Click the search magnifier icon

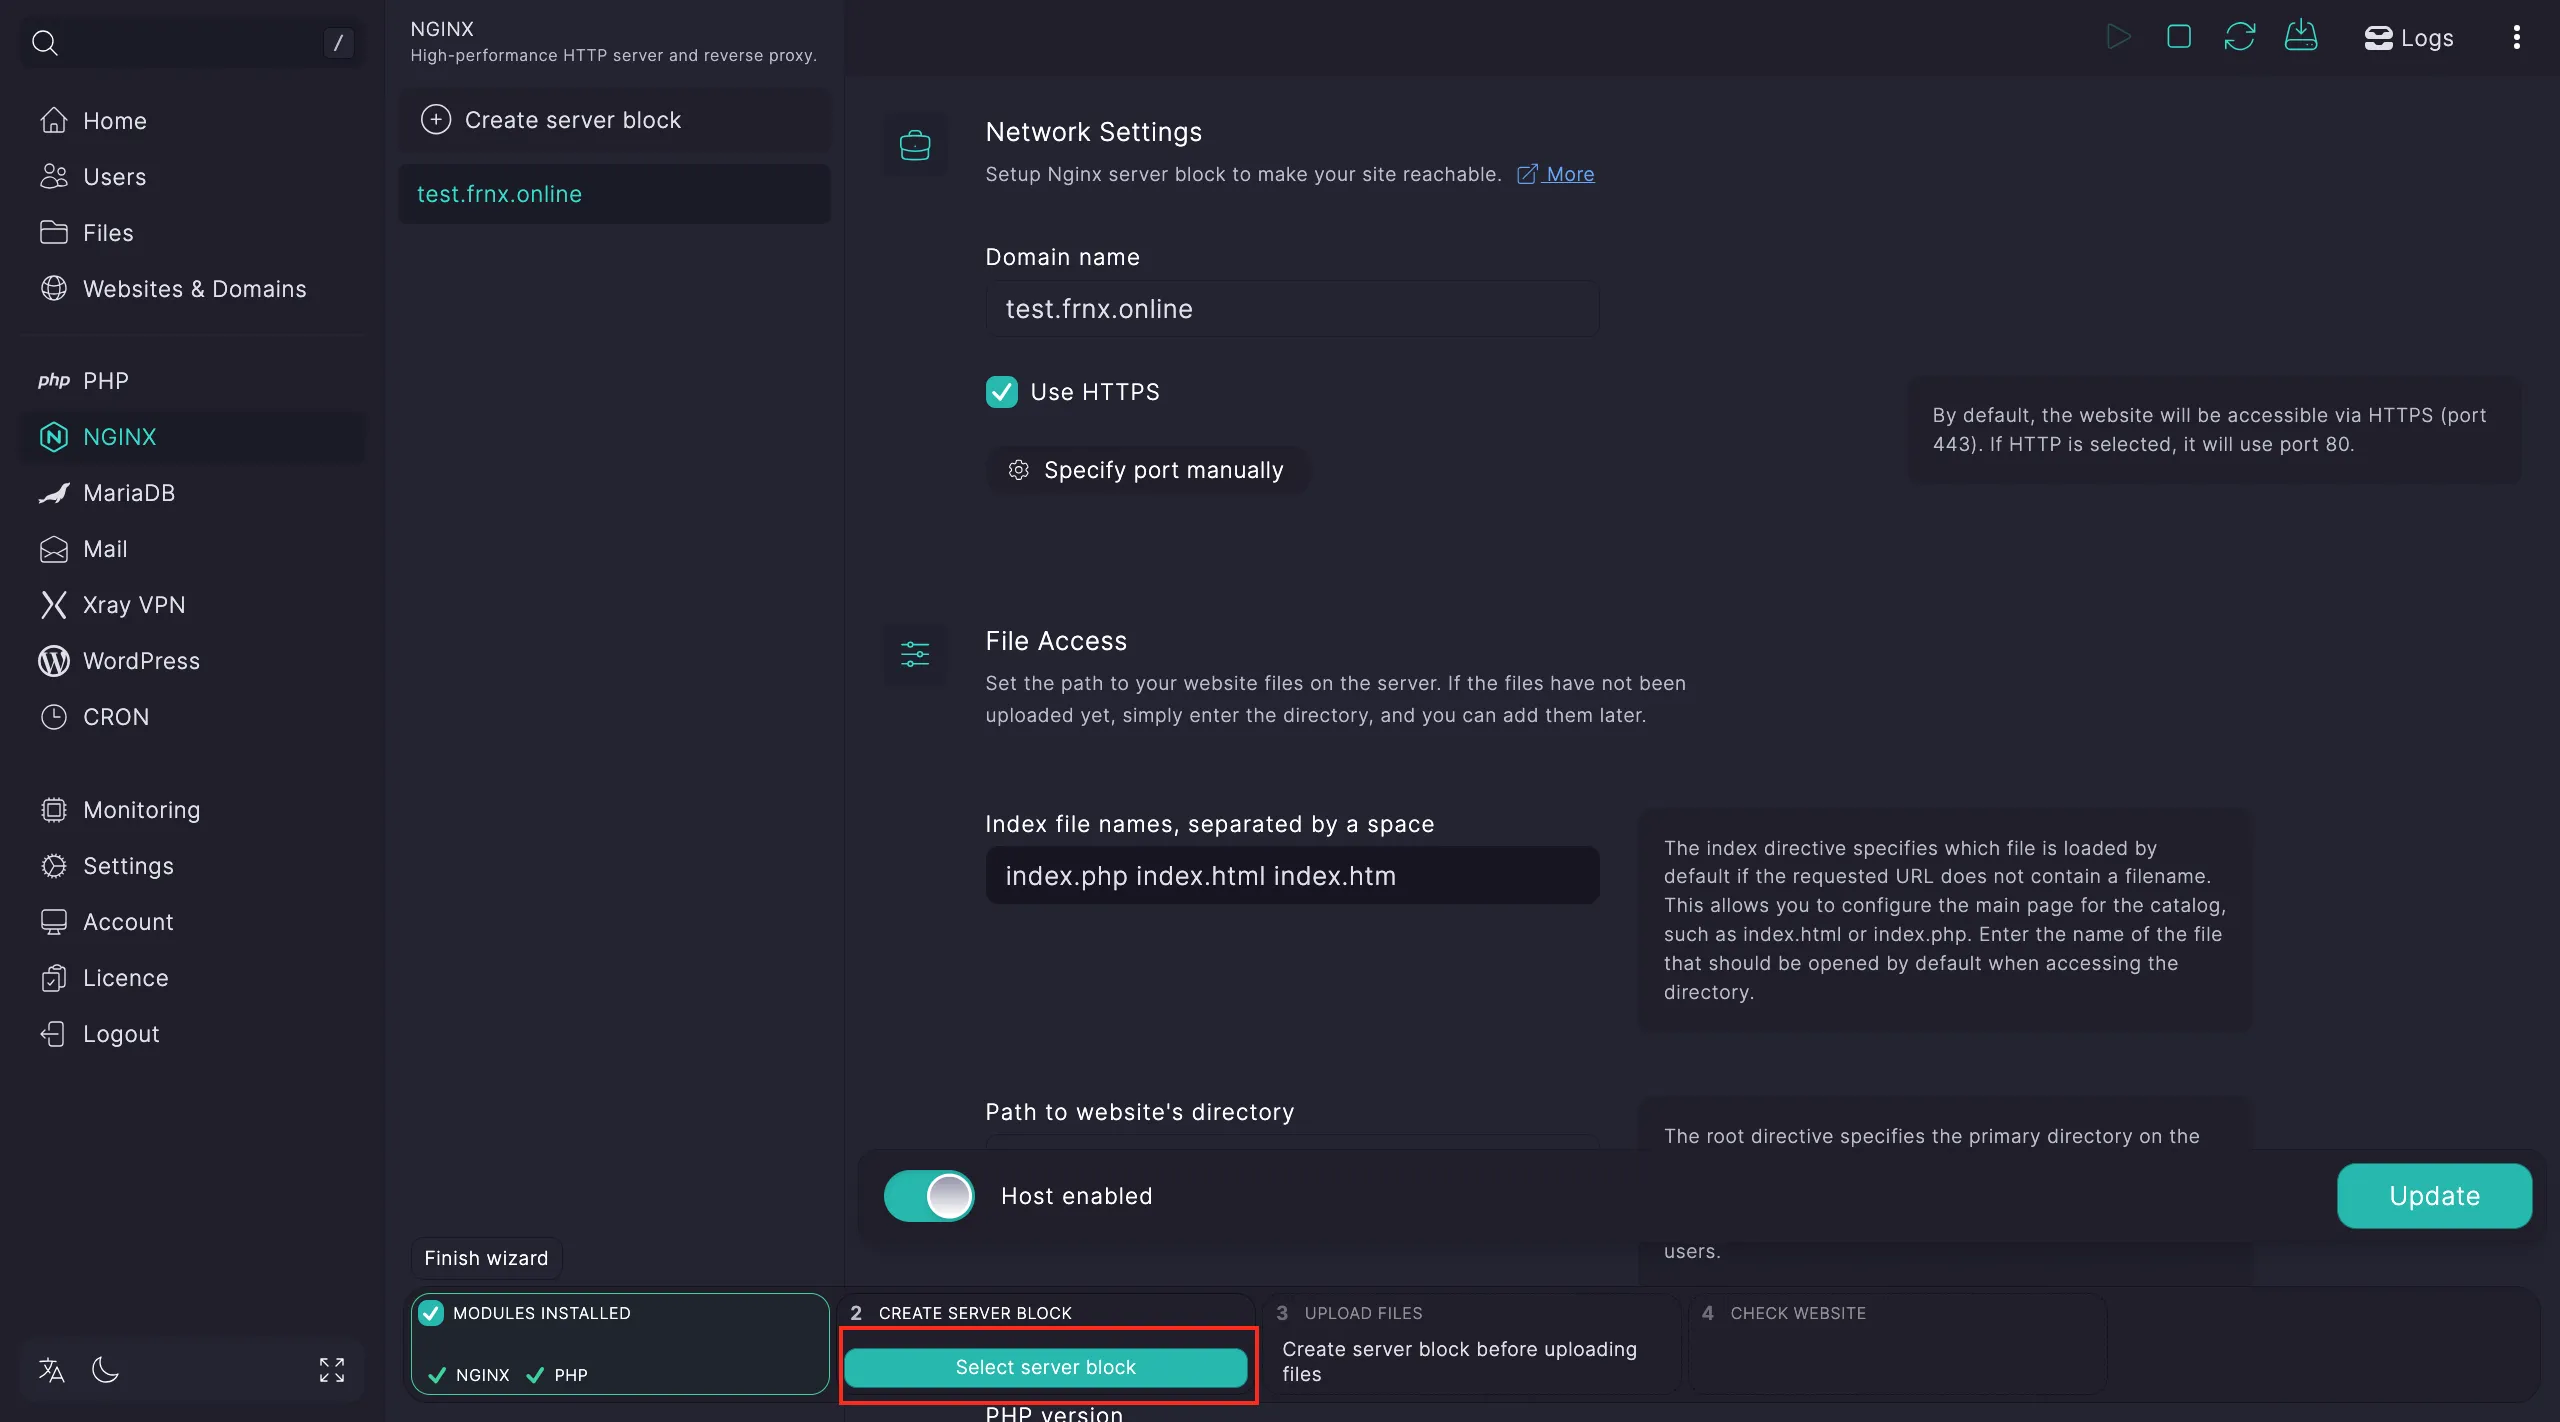tap(45, 42)
